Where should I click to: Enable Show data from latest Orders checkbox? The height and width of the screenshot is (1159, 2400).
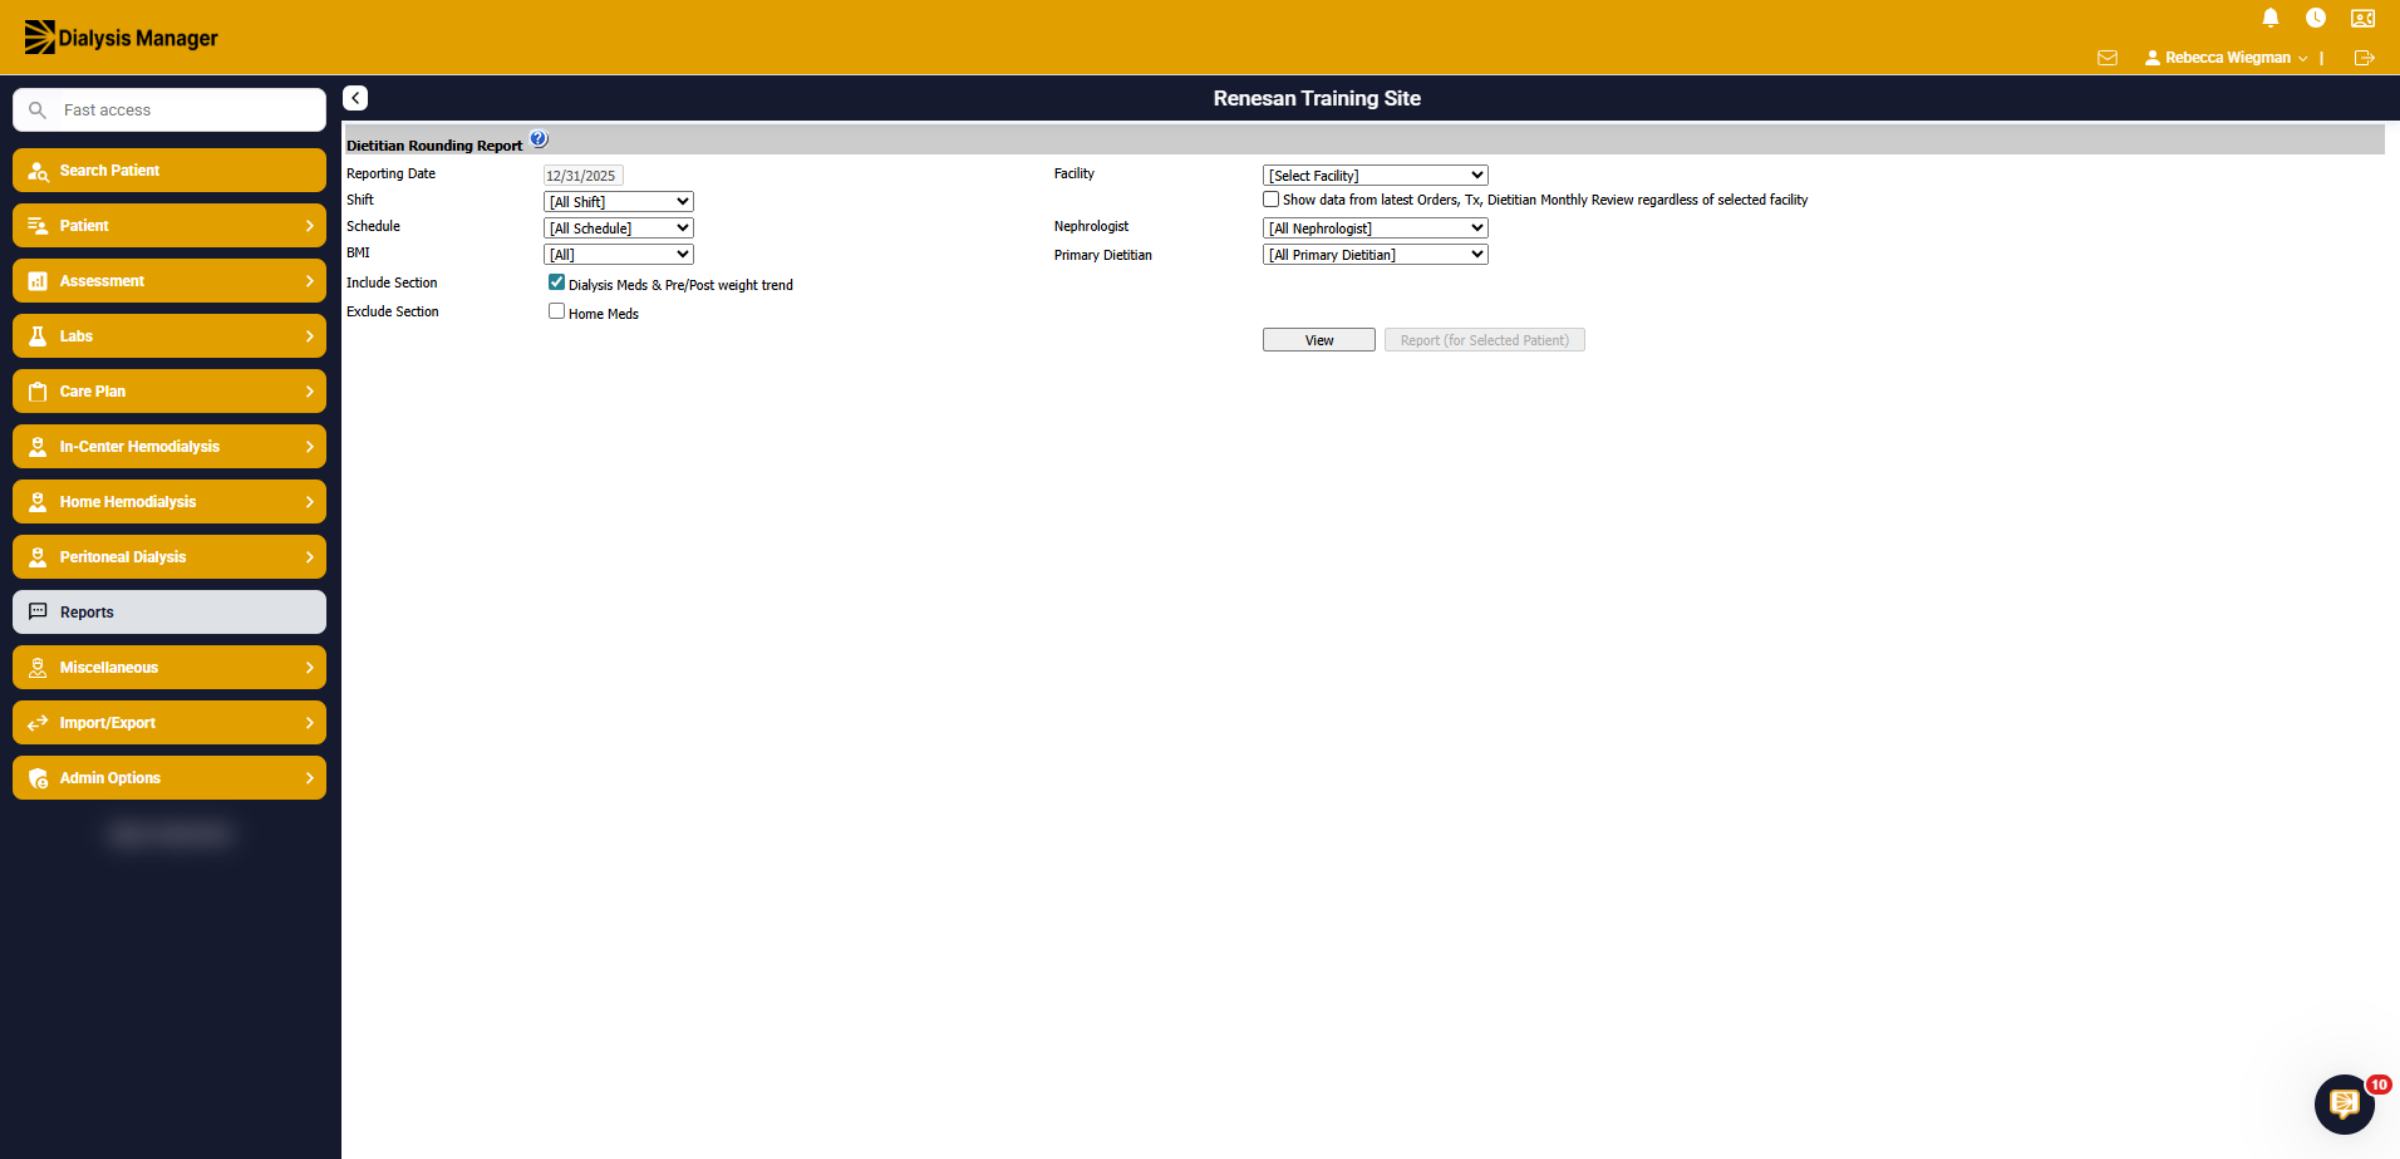(1271, 199)
